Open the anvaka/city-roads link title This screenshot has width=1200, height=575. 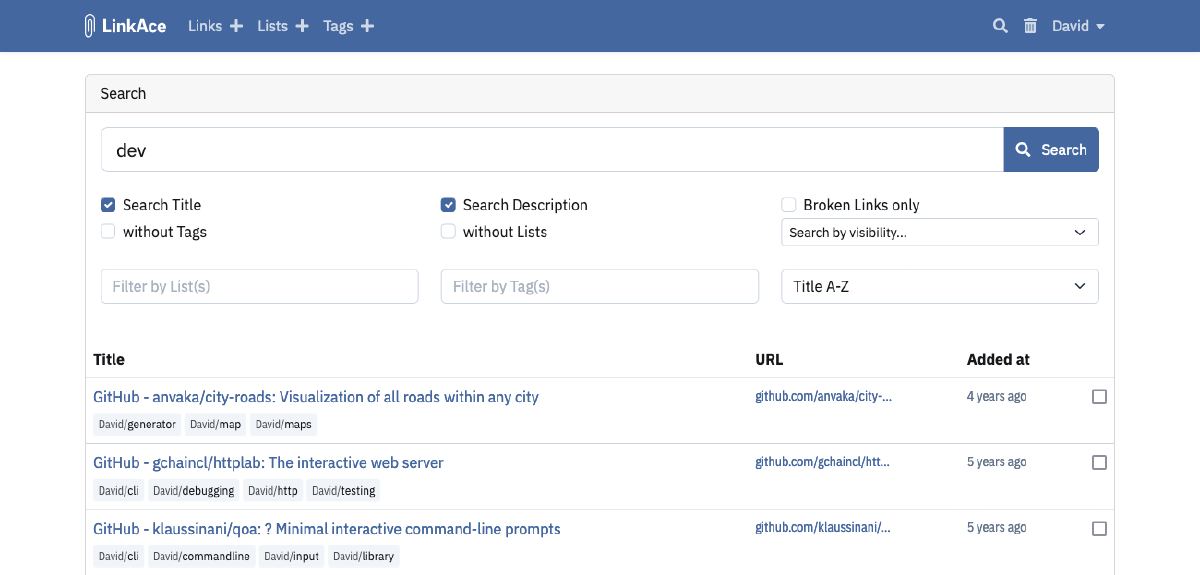316,397
